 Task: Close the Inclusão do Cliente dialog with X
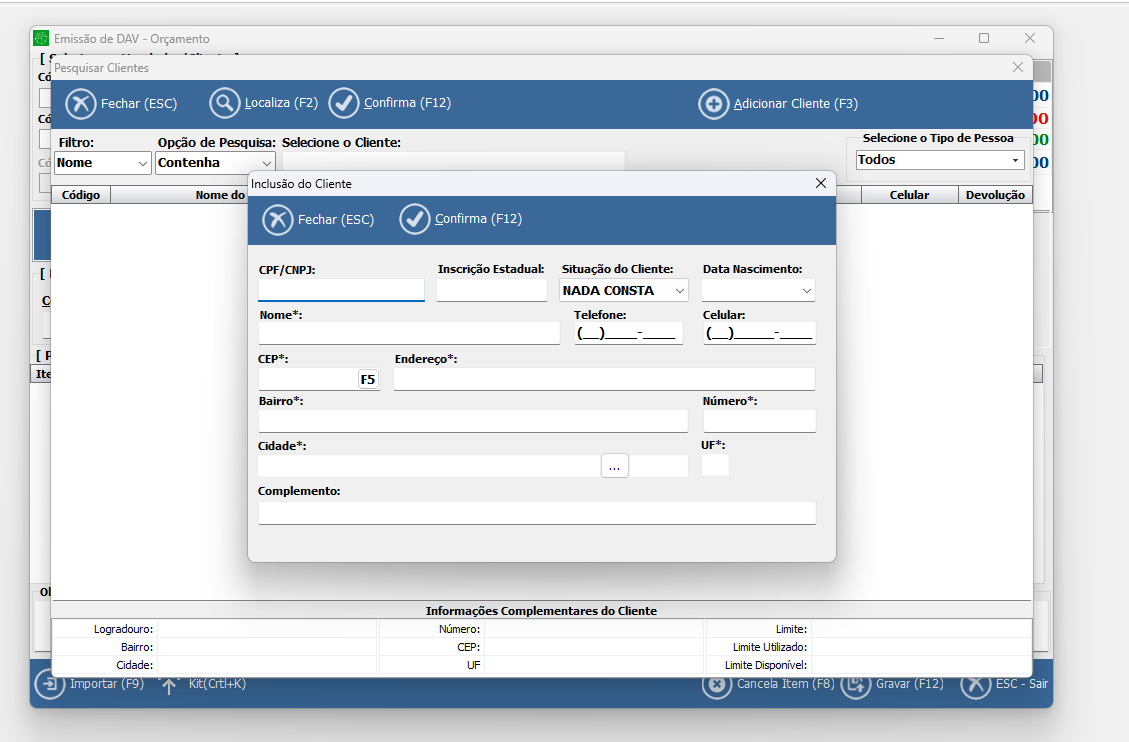tap(821, 183)
